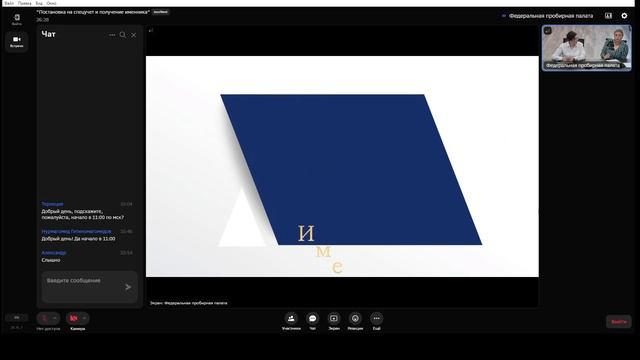Expand microphone options dropdown arrow
640x360 pixels.
pos(55,318)
